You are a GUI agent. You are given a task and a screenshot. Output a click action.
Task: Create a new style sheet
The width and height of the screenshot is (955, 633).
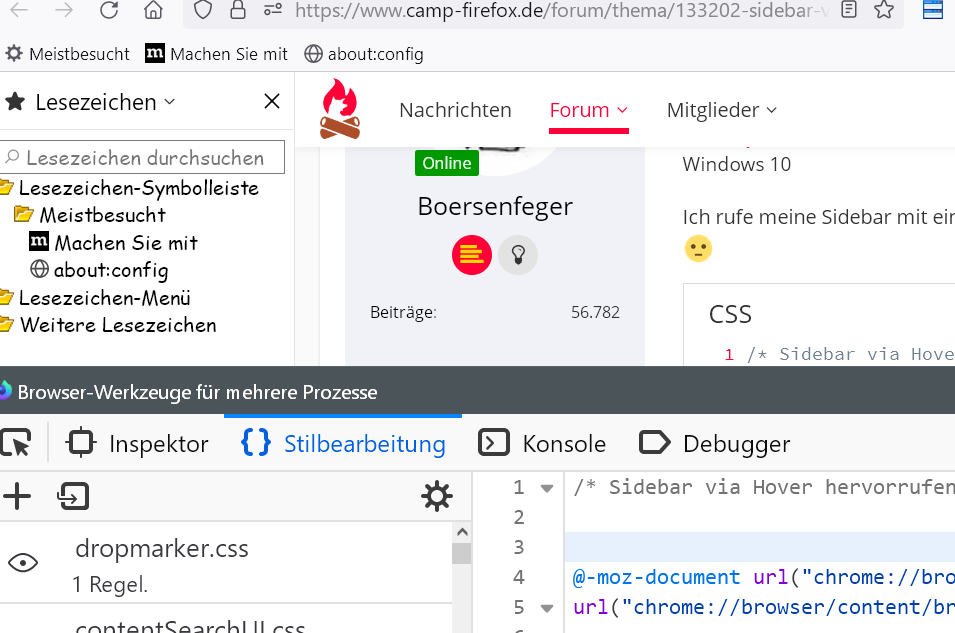pyautogui.click(x=16, y=496)
